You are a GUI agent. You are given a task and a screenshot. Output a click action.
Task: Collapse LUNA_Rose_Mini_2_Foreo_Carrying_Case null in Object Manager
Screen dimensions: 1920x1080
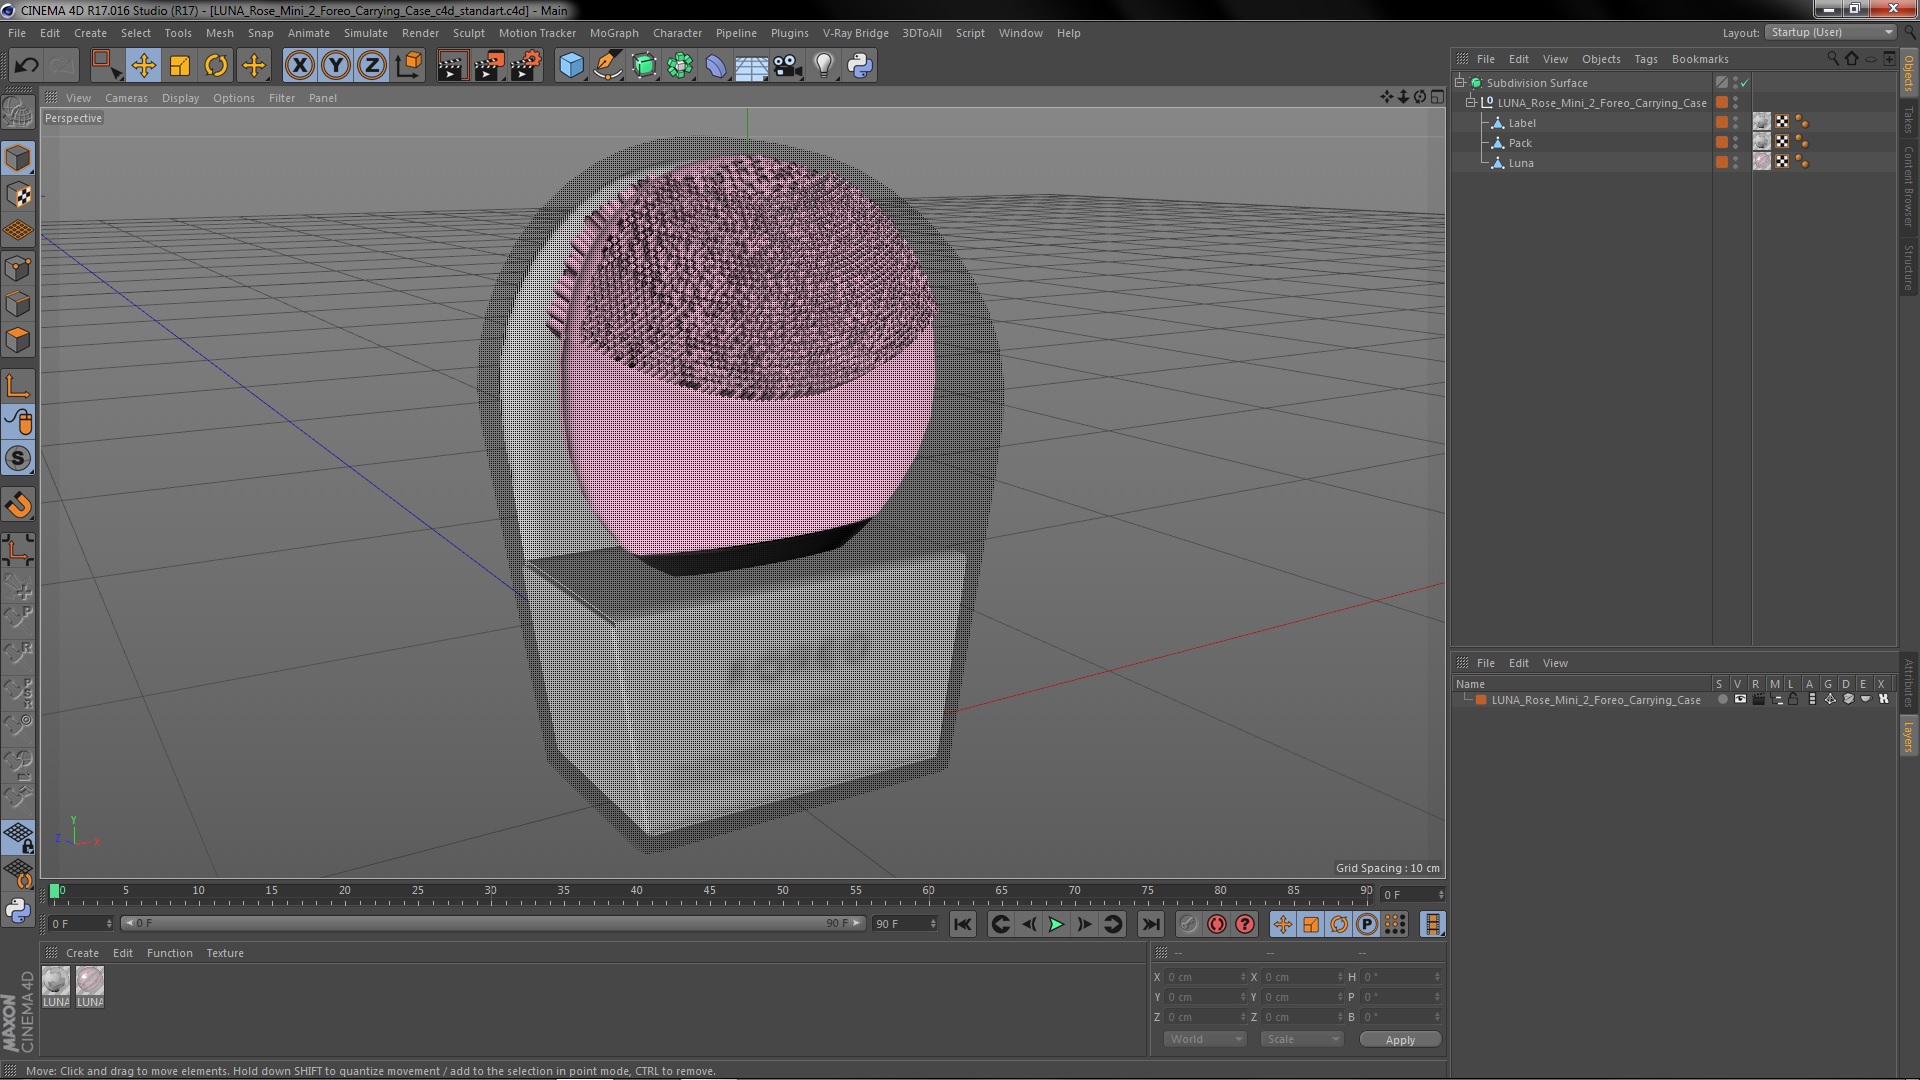1471,103
